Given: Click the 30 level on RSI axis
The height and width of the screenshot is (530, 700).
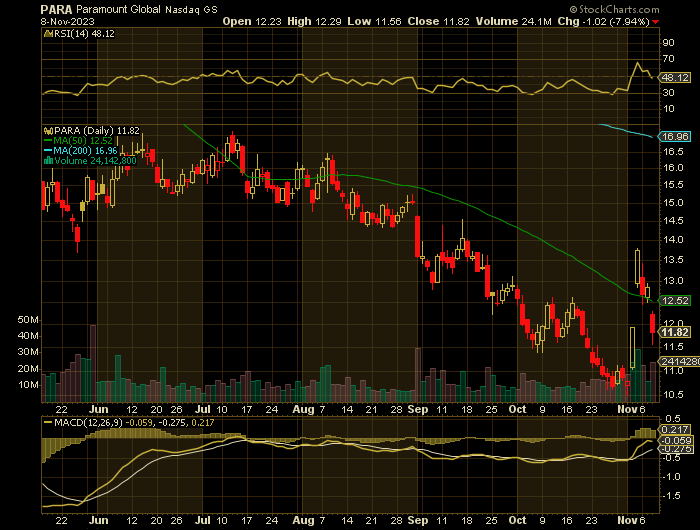Looking at the screenshot, I should tap(668, 93).
